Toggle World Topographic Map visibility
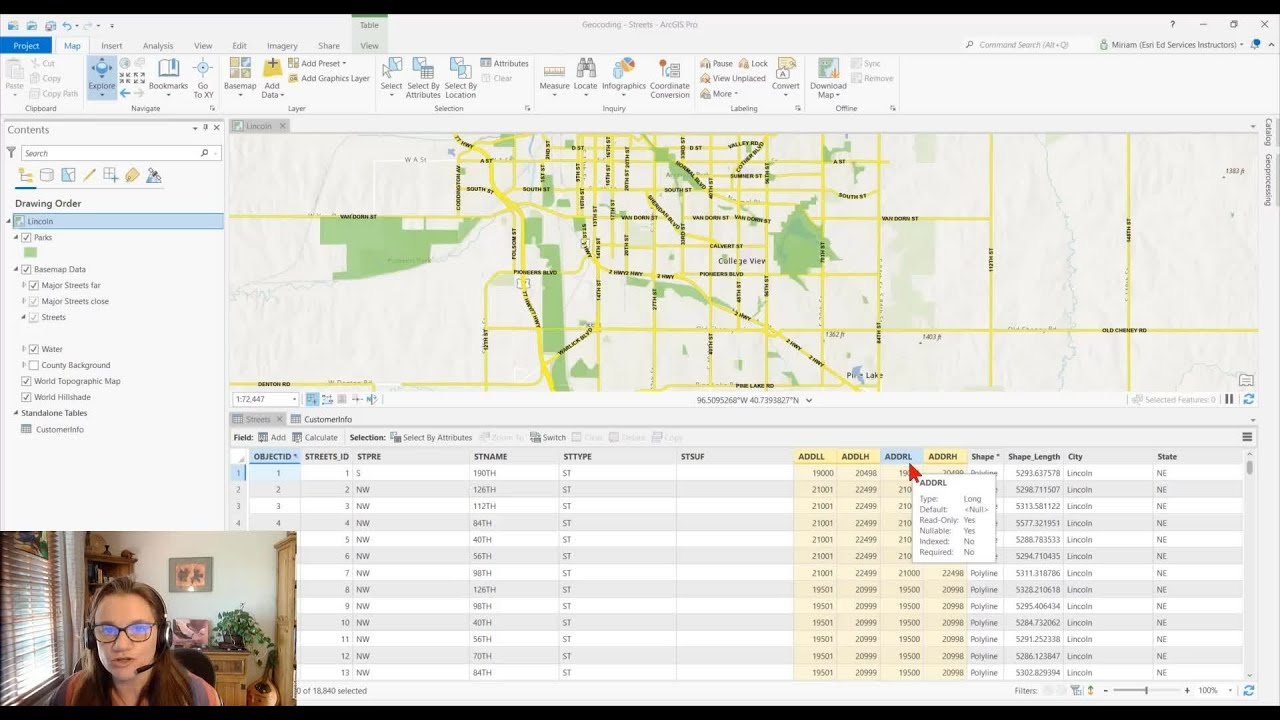The height and width of the screenshot is (720, 1280). (26, 381)
